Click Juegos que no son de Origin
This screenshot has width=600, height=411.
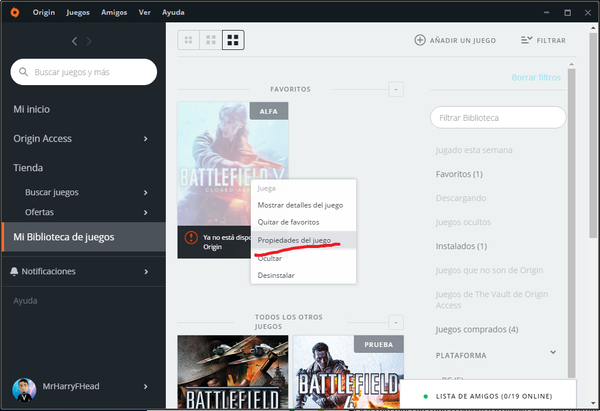click(x=489, y=270)
